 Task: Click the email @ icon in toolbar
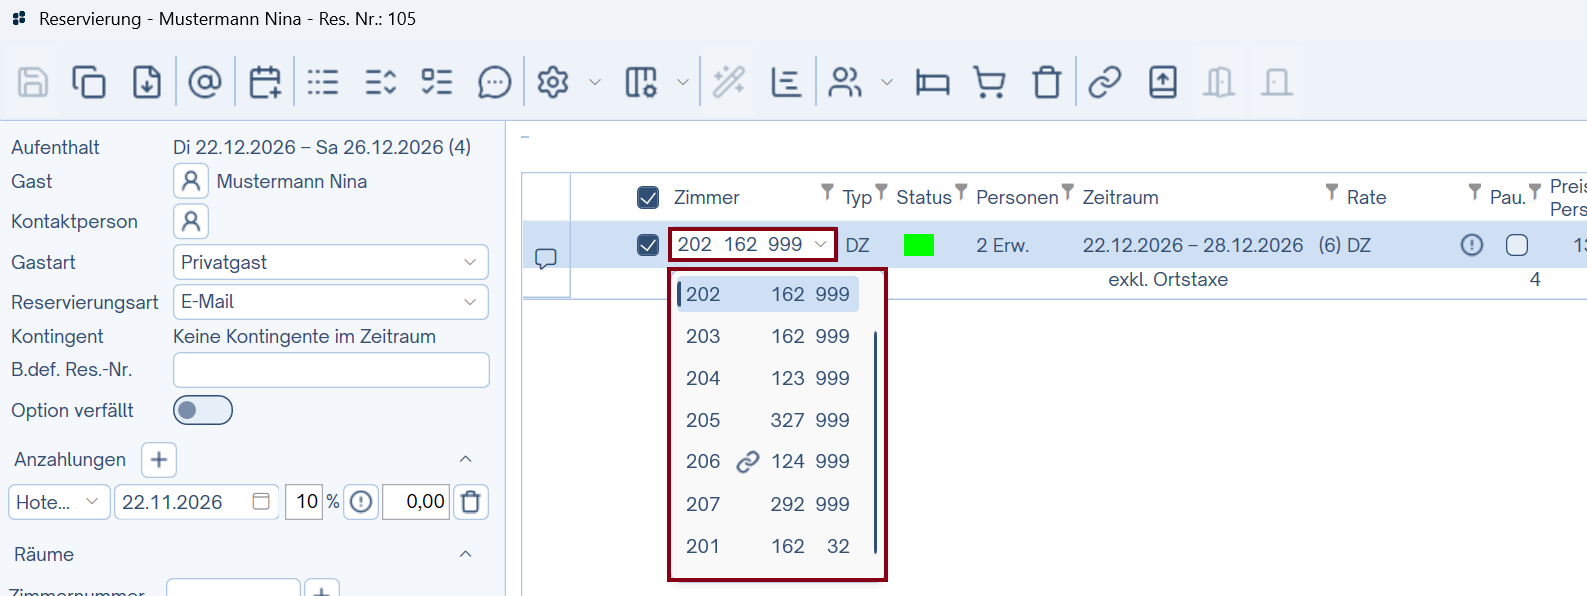(x=205, y=82)
